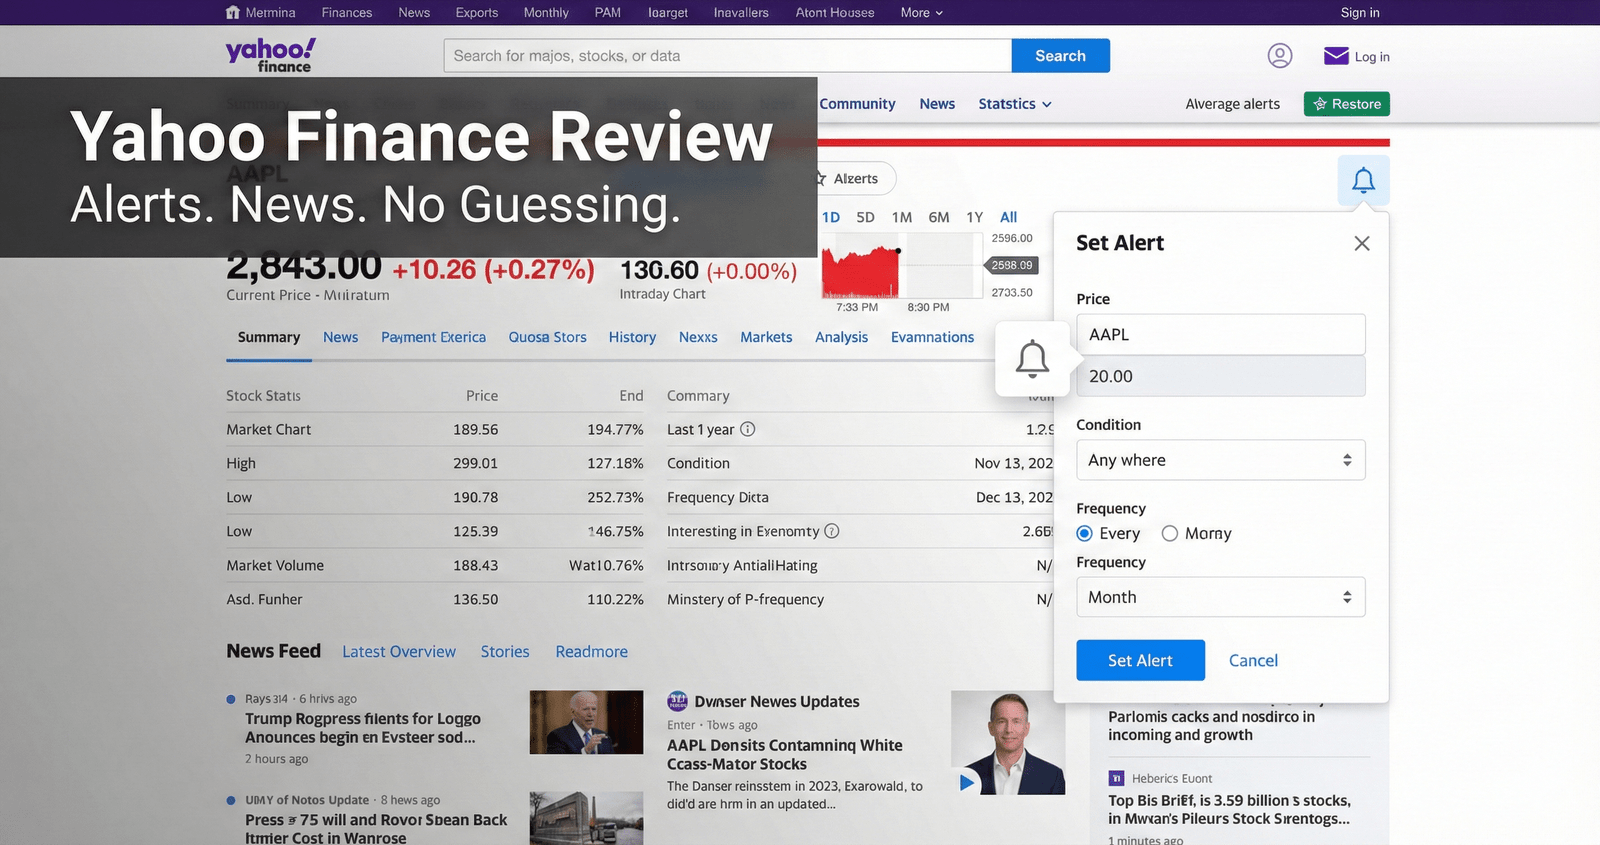Open the Trump Rogpress headline
This screenshot has width=1600, height=845.
pos(363,728)
